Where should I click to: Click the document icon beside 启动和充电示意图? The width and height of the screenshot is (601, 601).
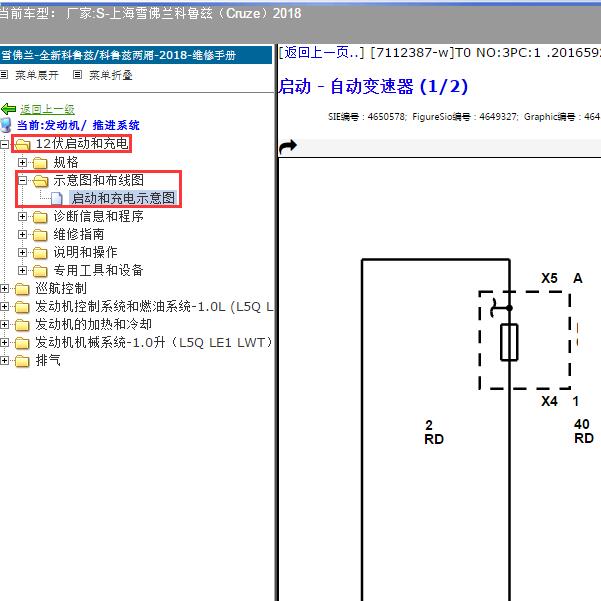click(57, 199)
